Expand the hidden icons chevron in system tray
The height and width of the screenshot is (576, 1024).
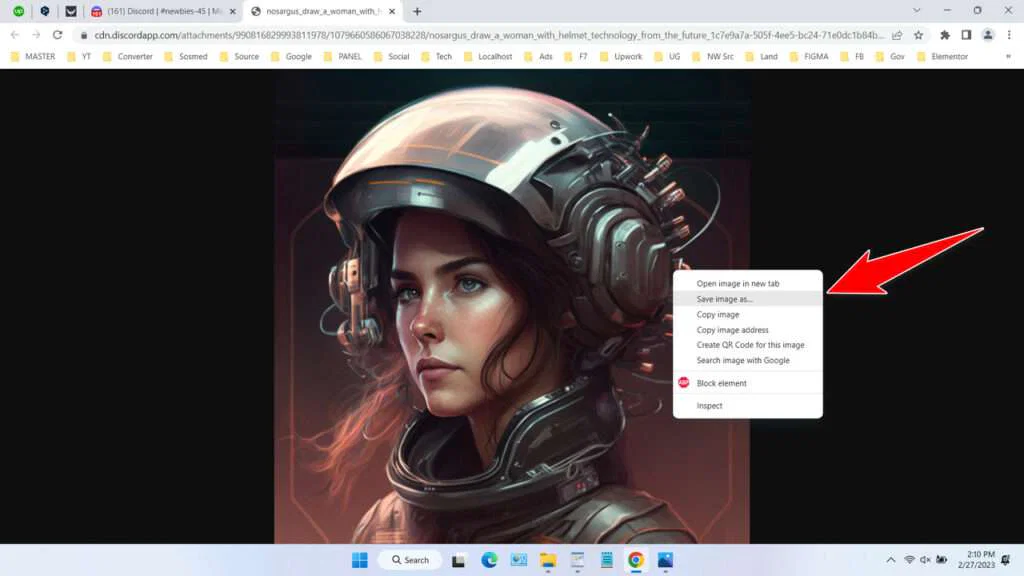point(890,560)
